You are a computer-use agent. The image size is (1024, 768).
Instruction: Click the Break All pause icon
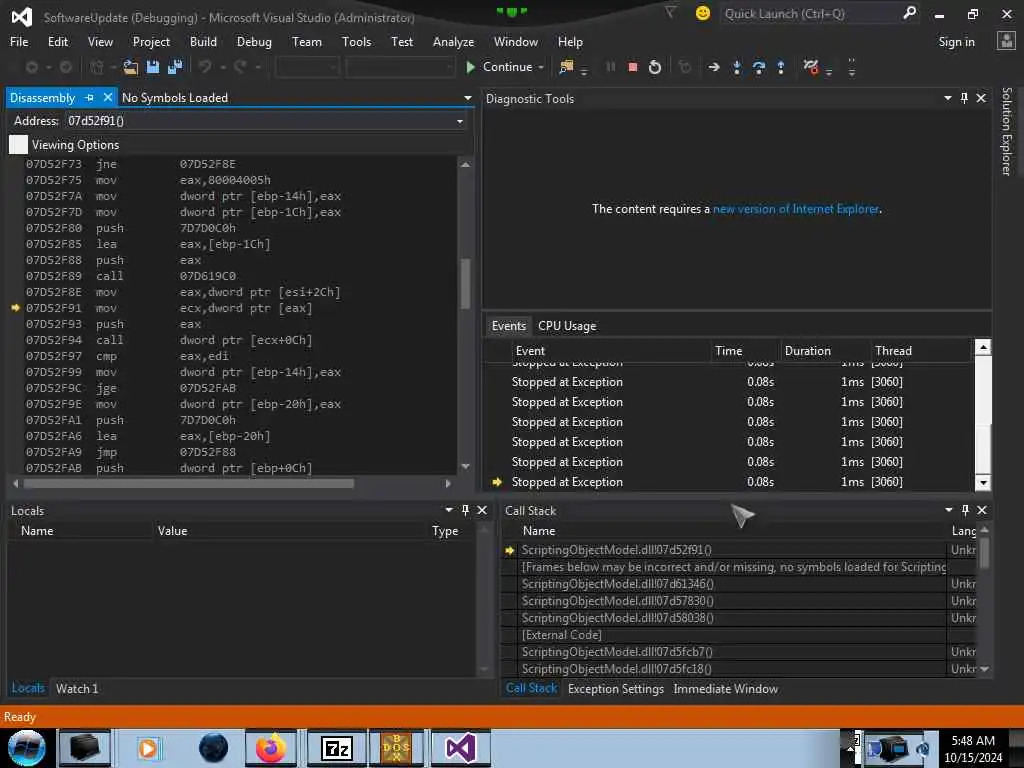(611, 67)
